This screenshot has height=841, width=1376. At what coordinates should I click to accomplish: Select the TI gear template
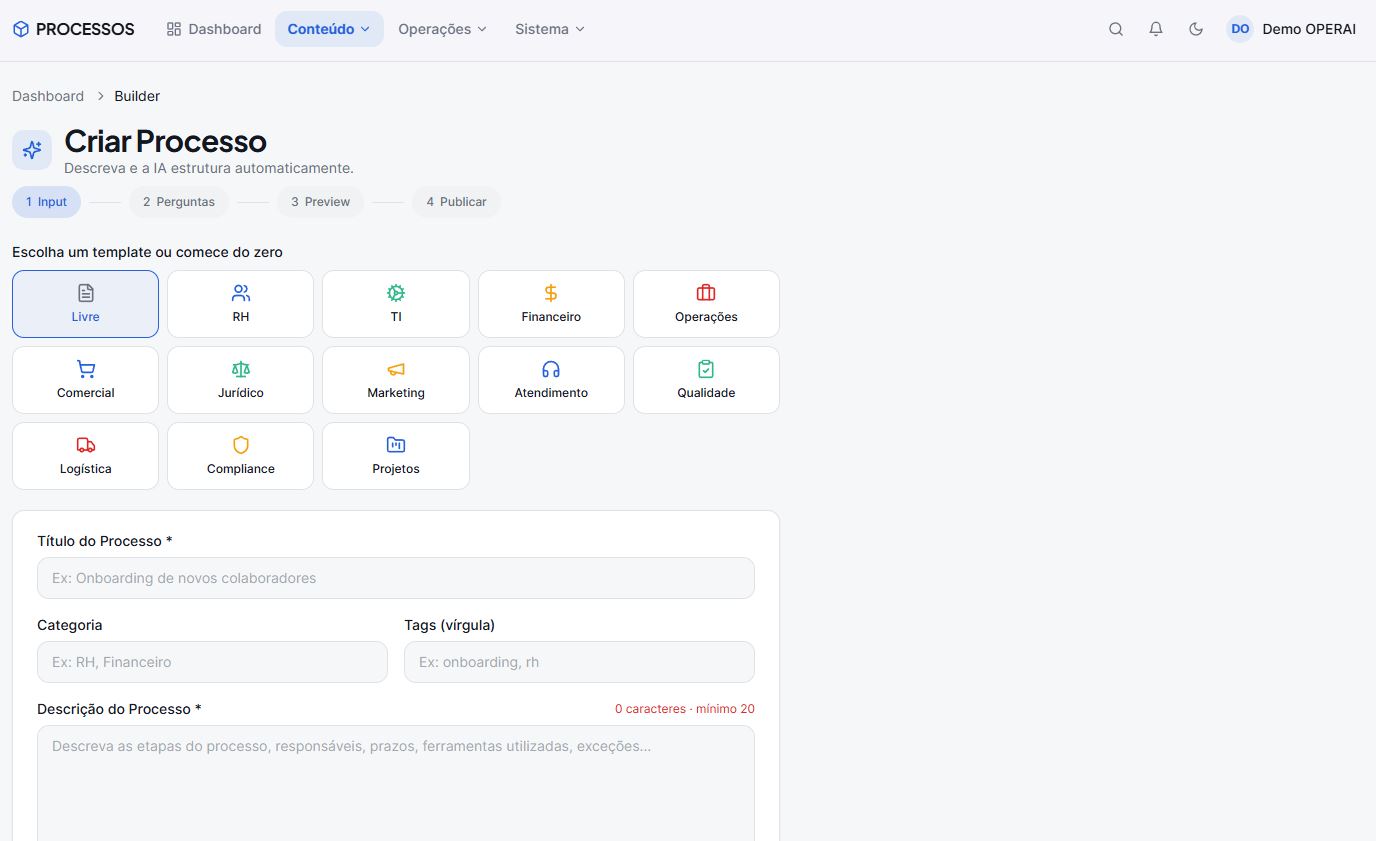coord(396,304)
